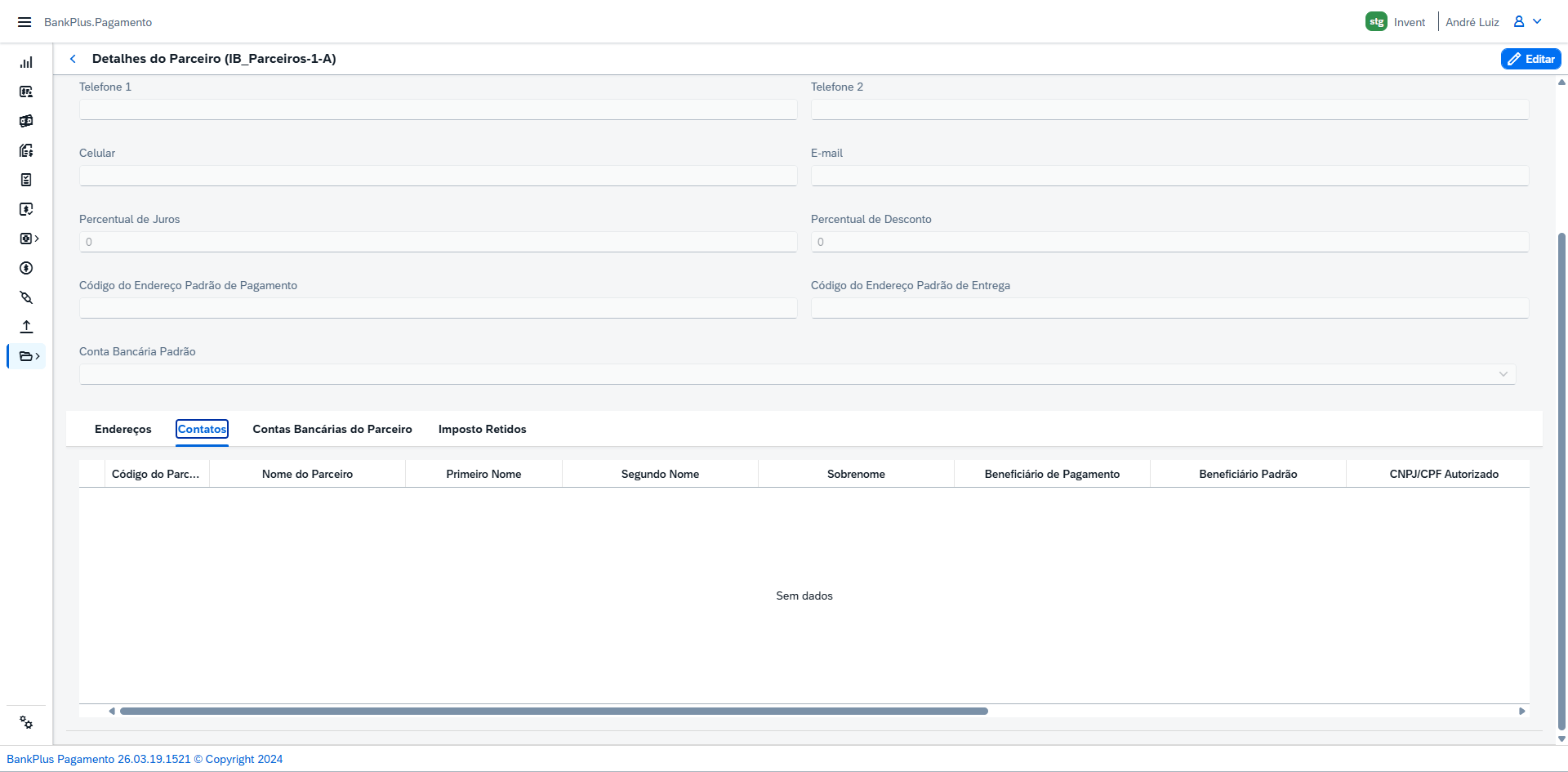Viewport: 1568px width, 772px height.
Task: Click the table scroll-left arrow
Action: [x=112, y=711]
